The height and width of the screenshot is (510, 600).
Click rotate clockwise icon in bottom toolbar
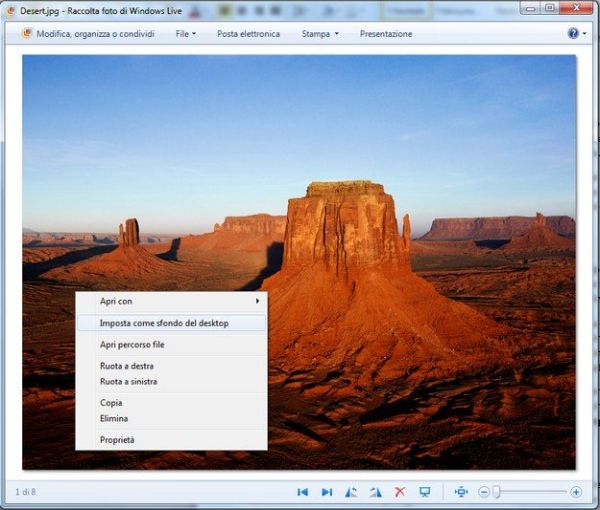(x=376, y=492)
